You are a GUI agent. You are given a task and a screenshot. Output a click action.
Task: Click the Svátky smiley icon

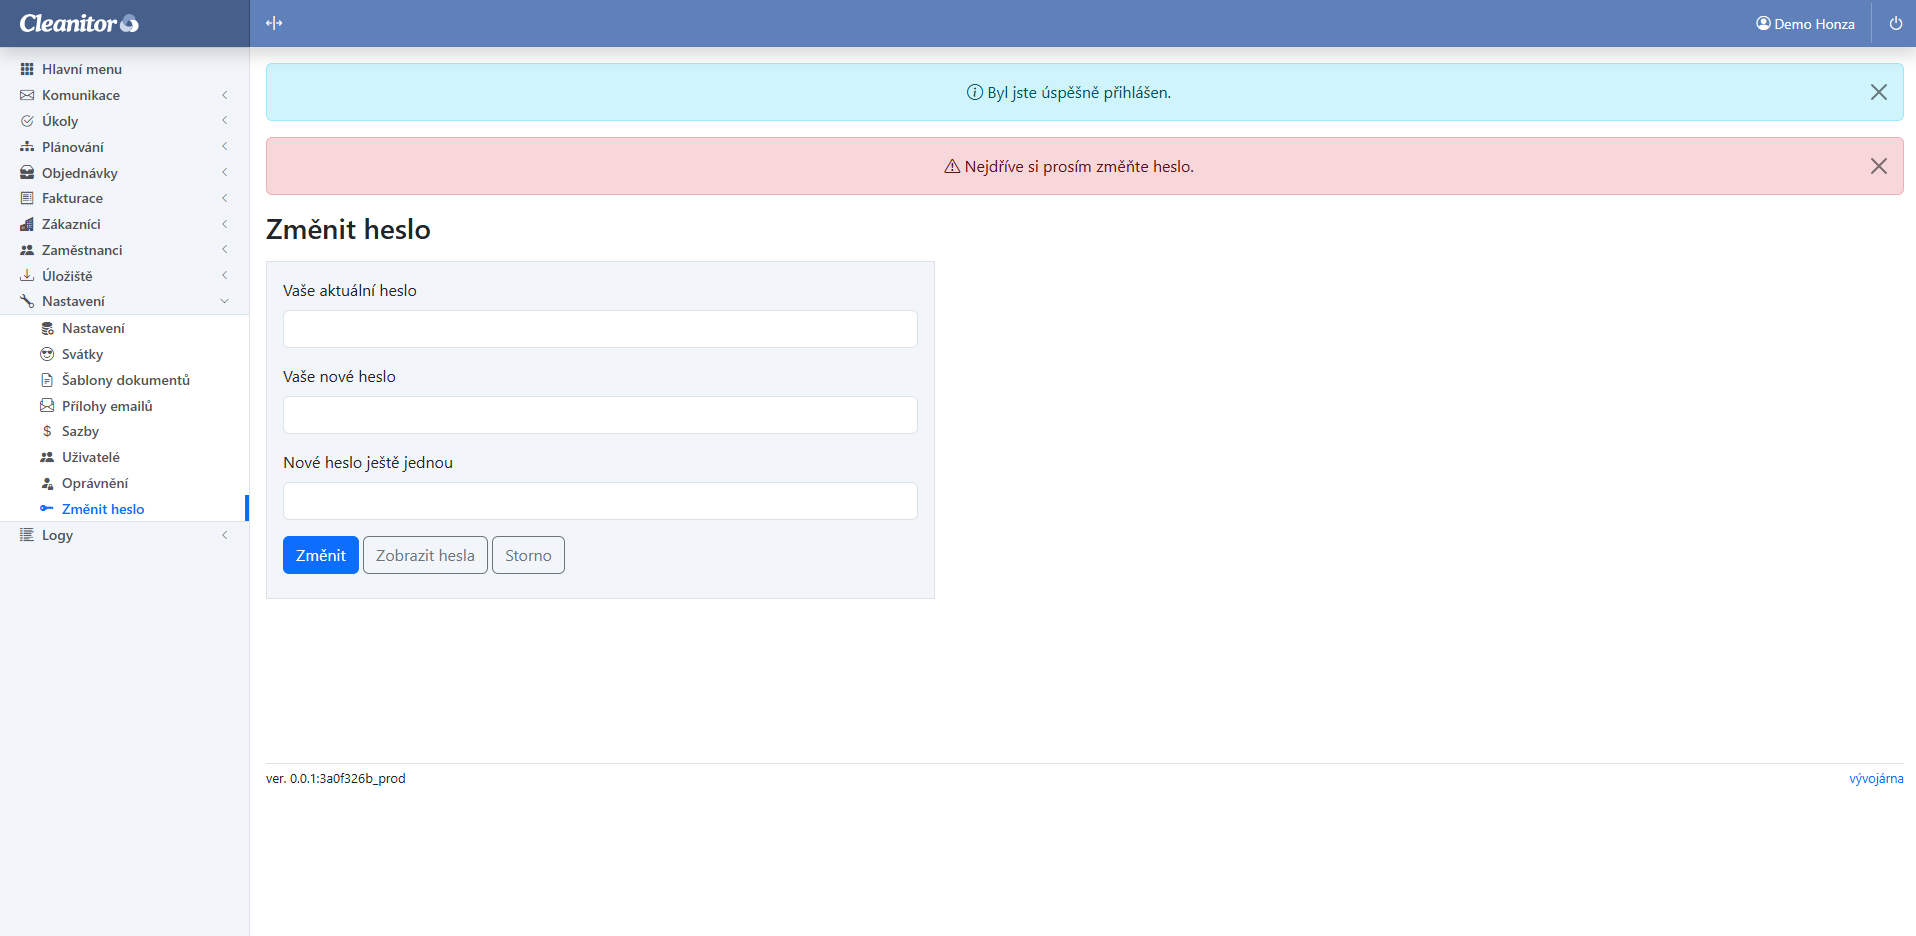47,354
